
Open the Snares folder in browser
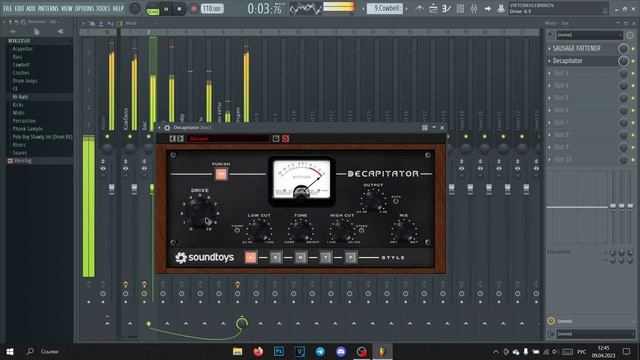click(x=20, y=153)
